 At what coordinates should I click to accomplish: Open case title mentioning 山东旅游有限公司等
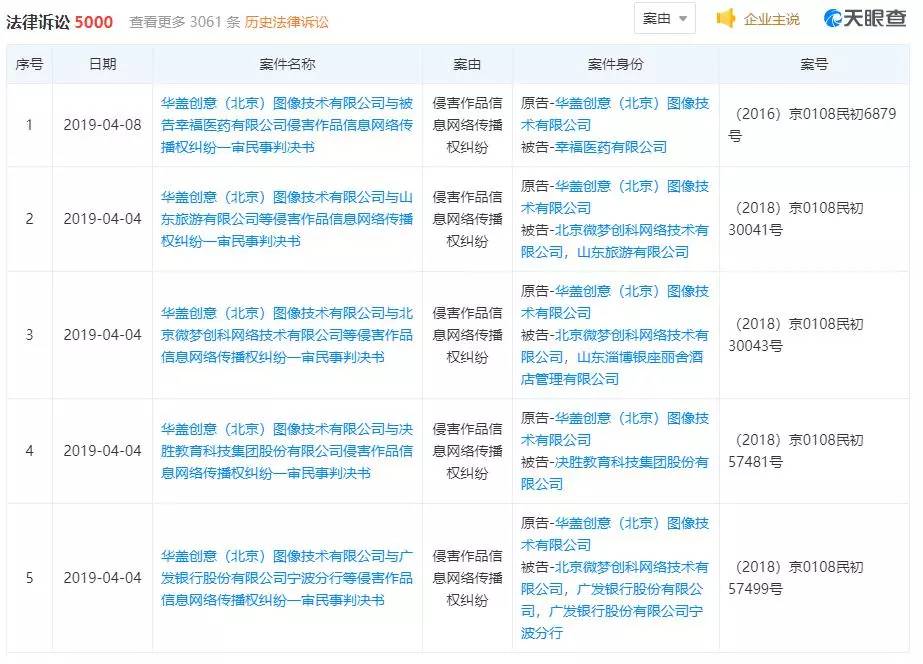point(287,219)
